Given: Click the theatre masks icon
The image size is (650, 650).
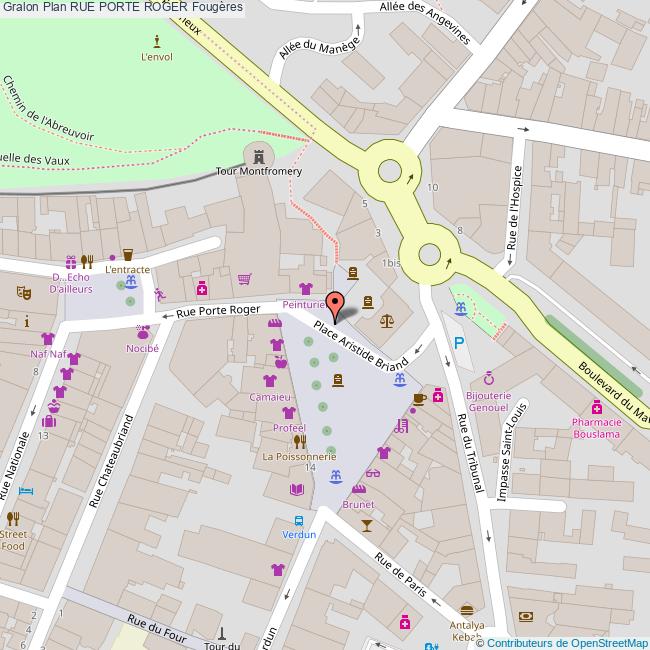Looking at the screenshot, I should click(23, 292).
